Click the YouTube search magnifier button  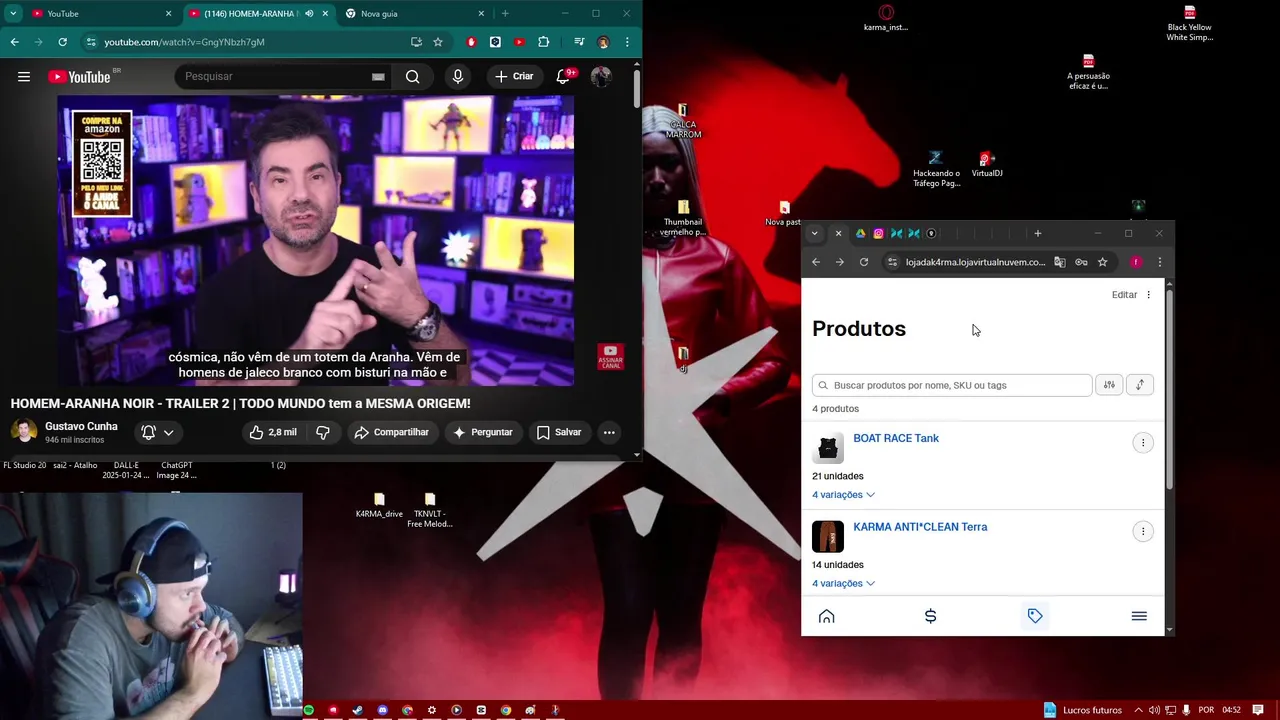point(412,76)
